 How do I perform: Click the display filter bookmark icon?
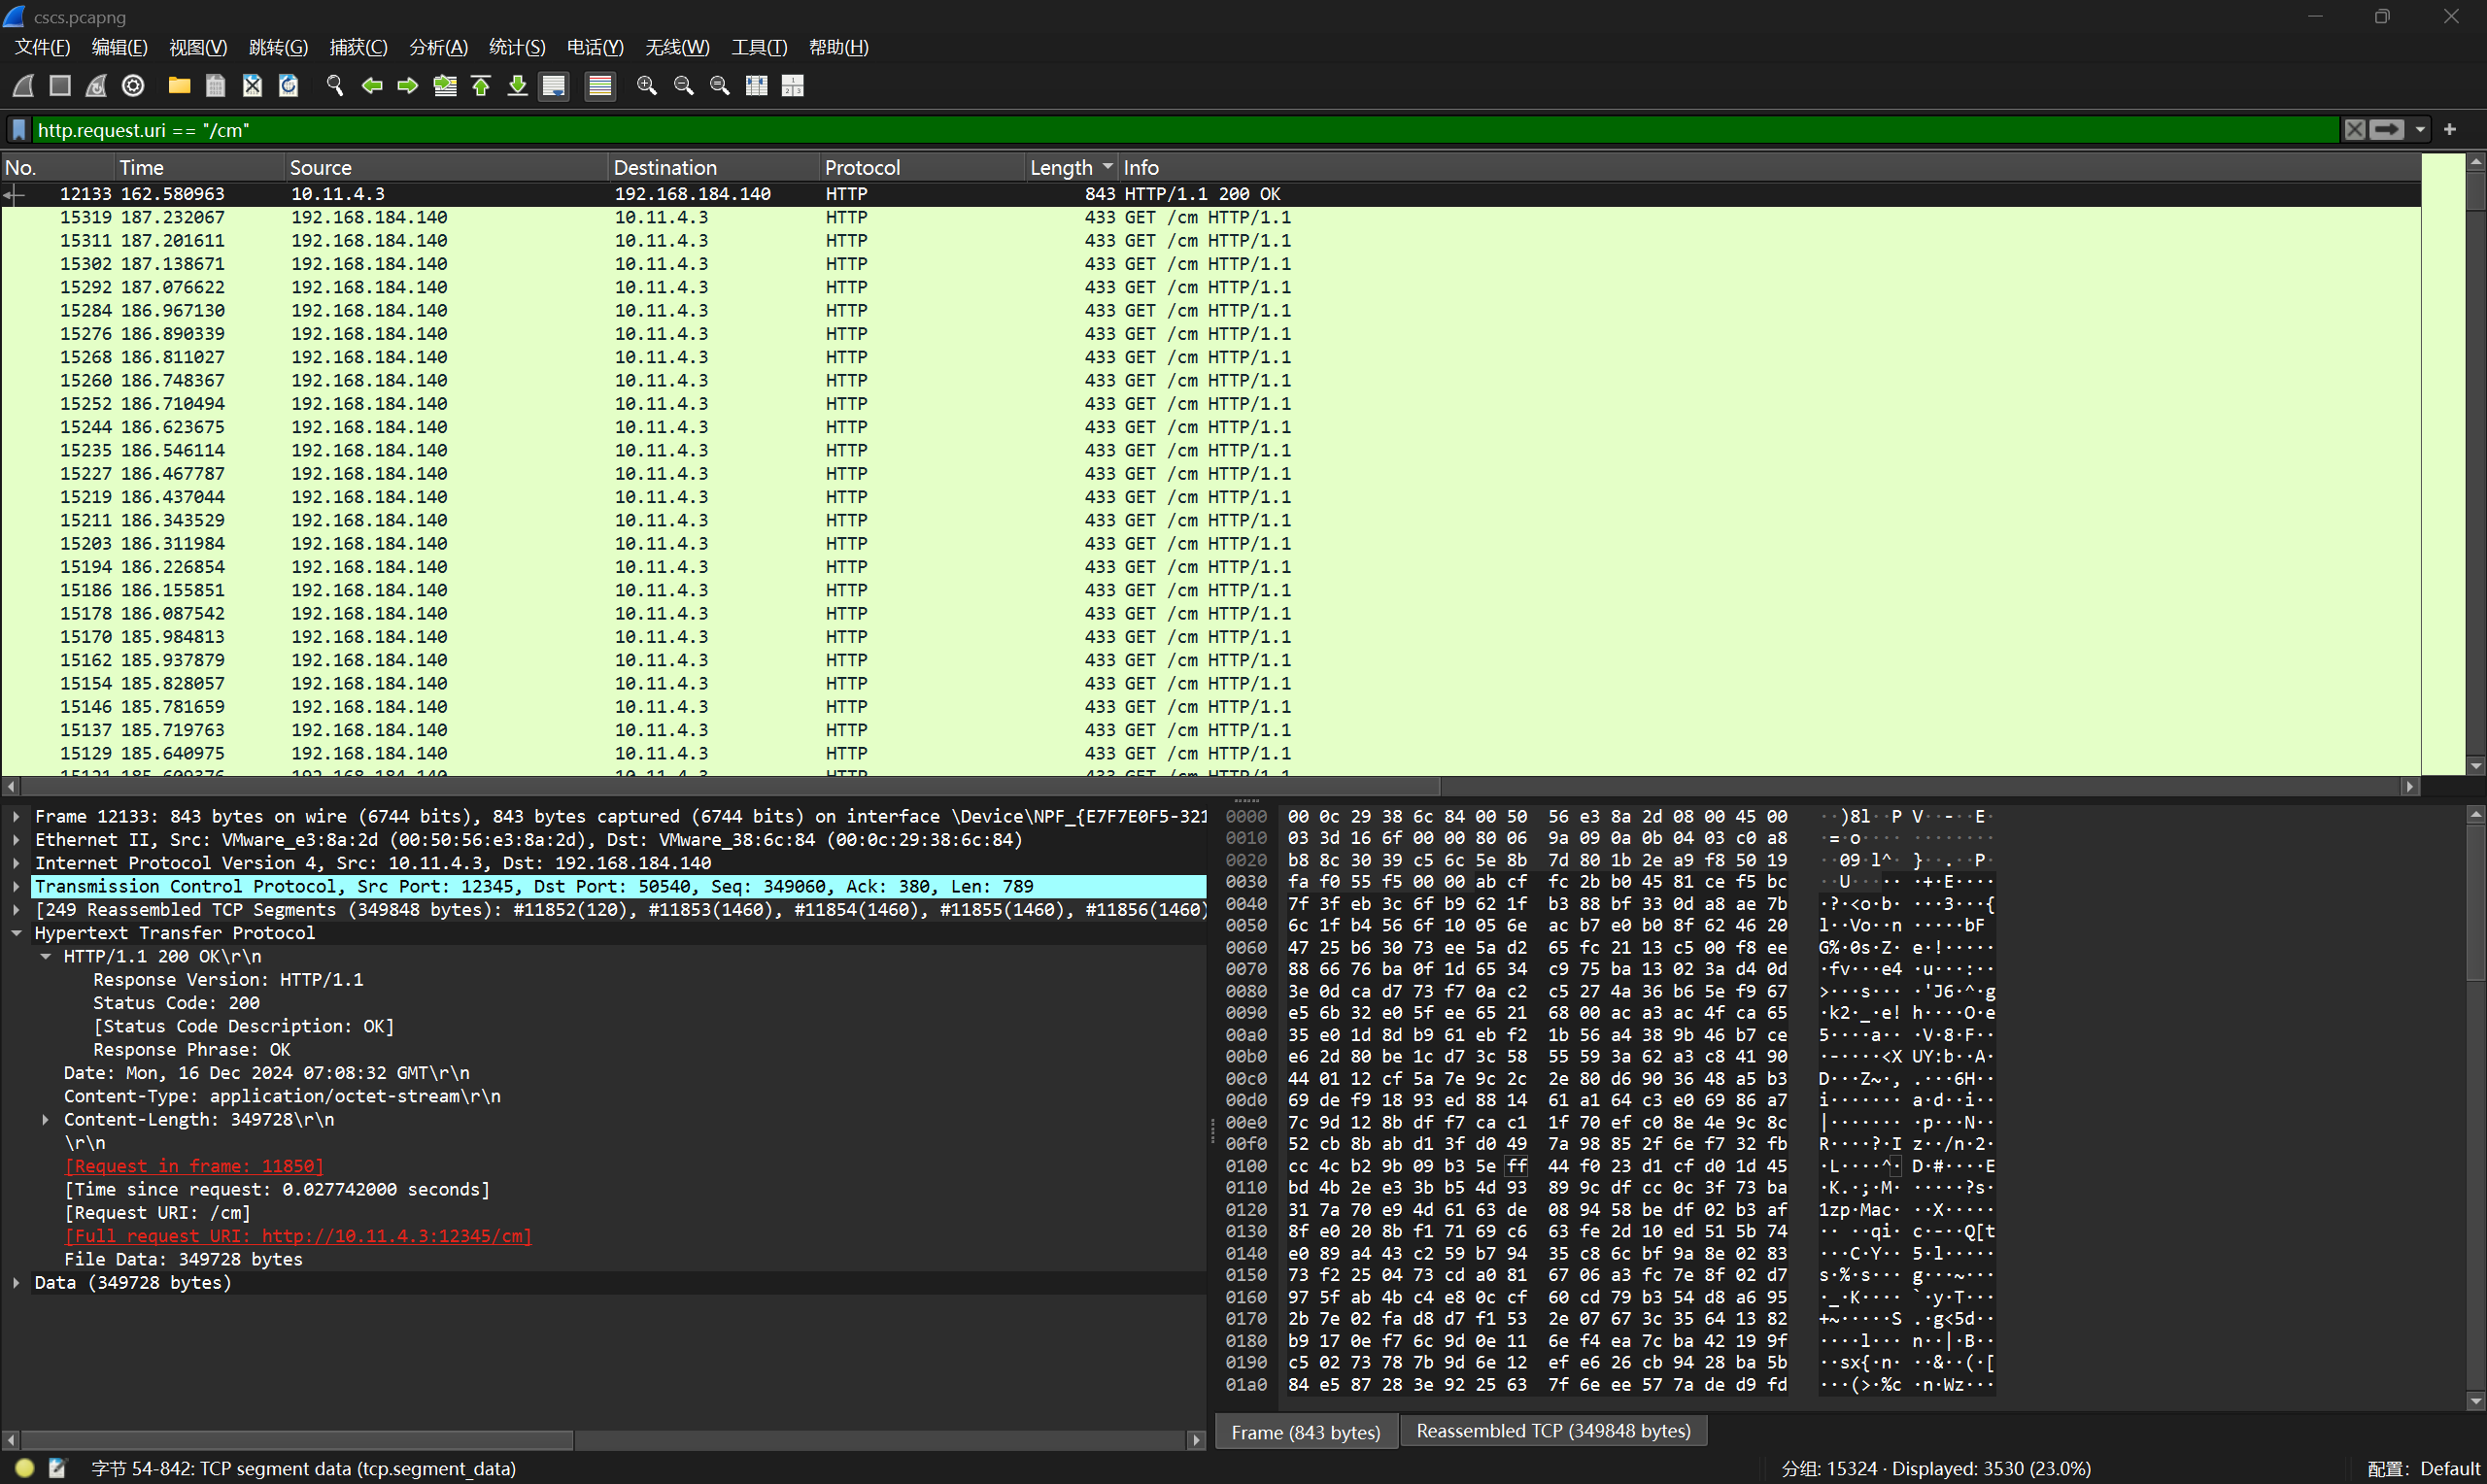(x=18, y=130)
